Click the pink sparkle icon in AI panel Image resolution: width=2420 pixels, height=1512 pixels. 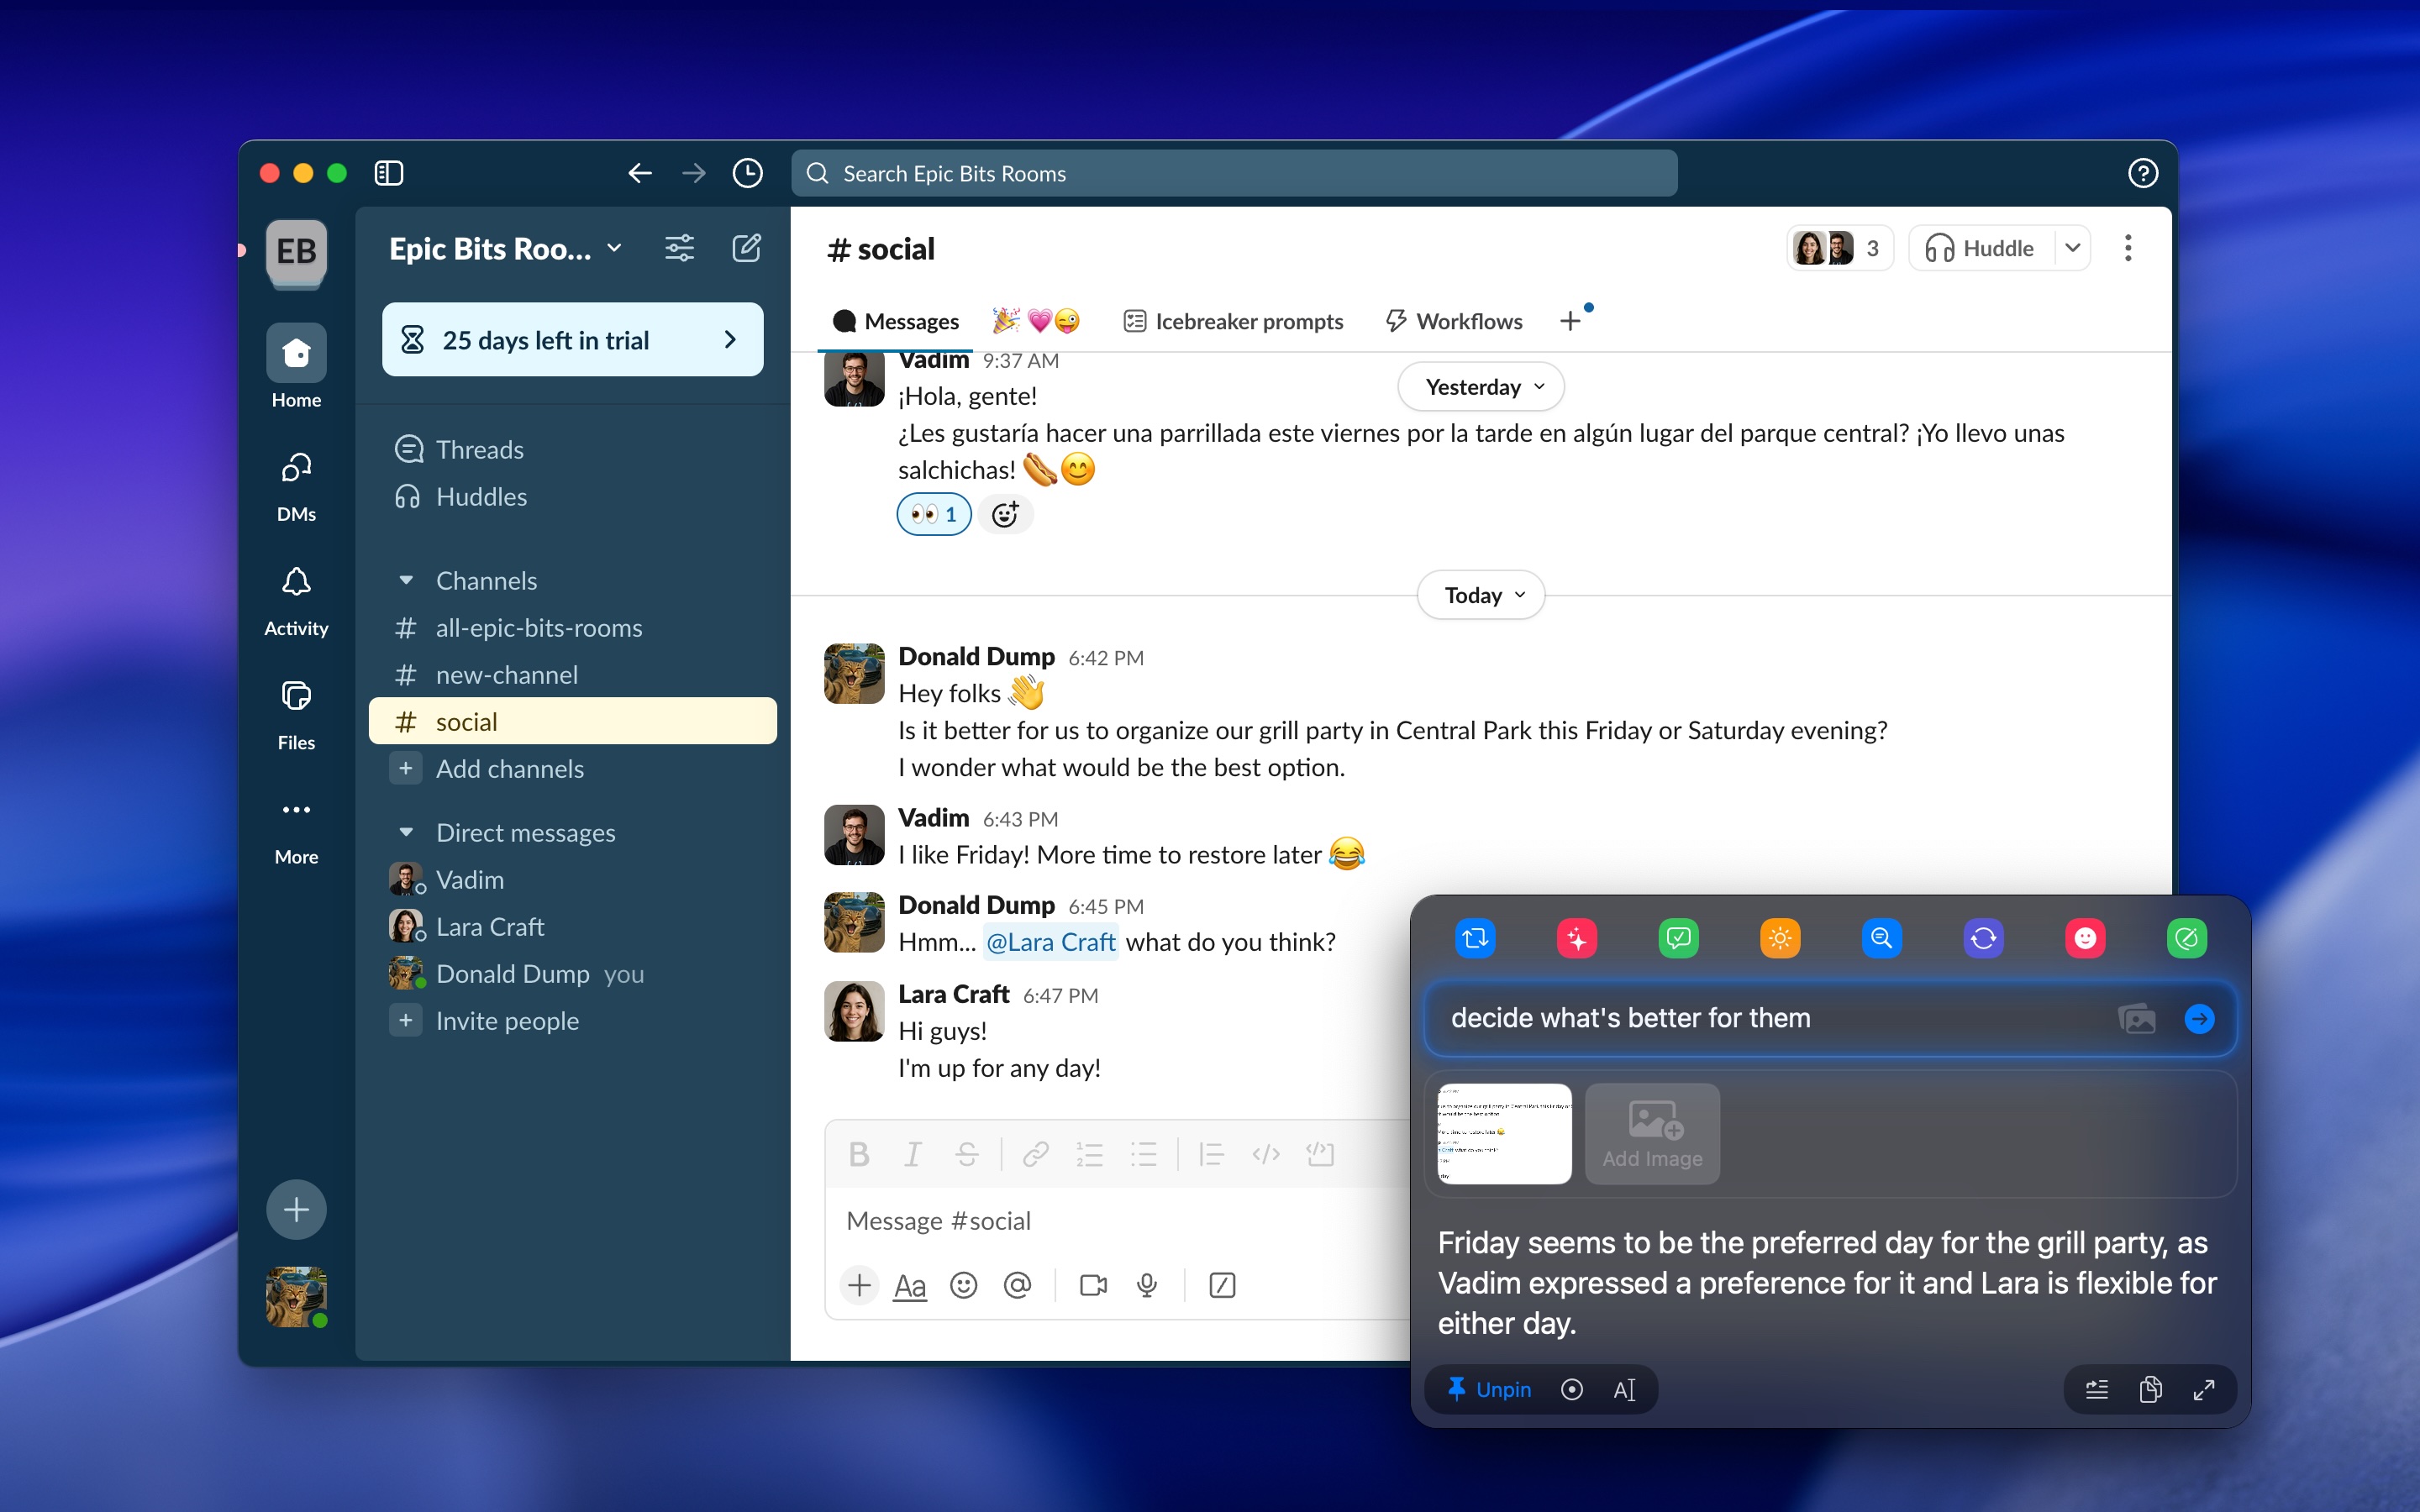pyautogui.click(x=1577, y=938)
